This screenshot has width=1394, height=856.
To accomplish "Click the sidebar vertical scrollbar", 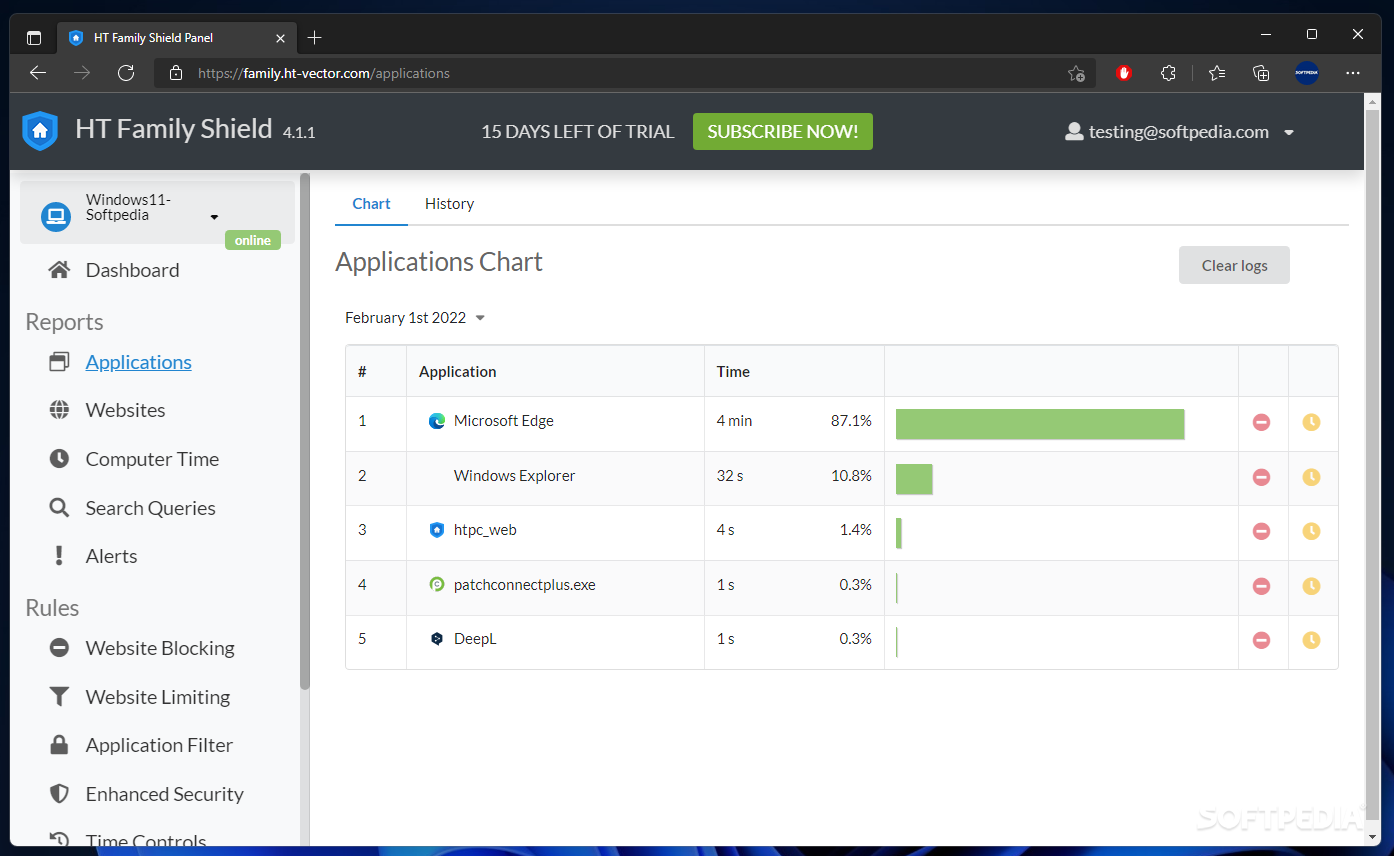I will pos(305,432).
